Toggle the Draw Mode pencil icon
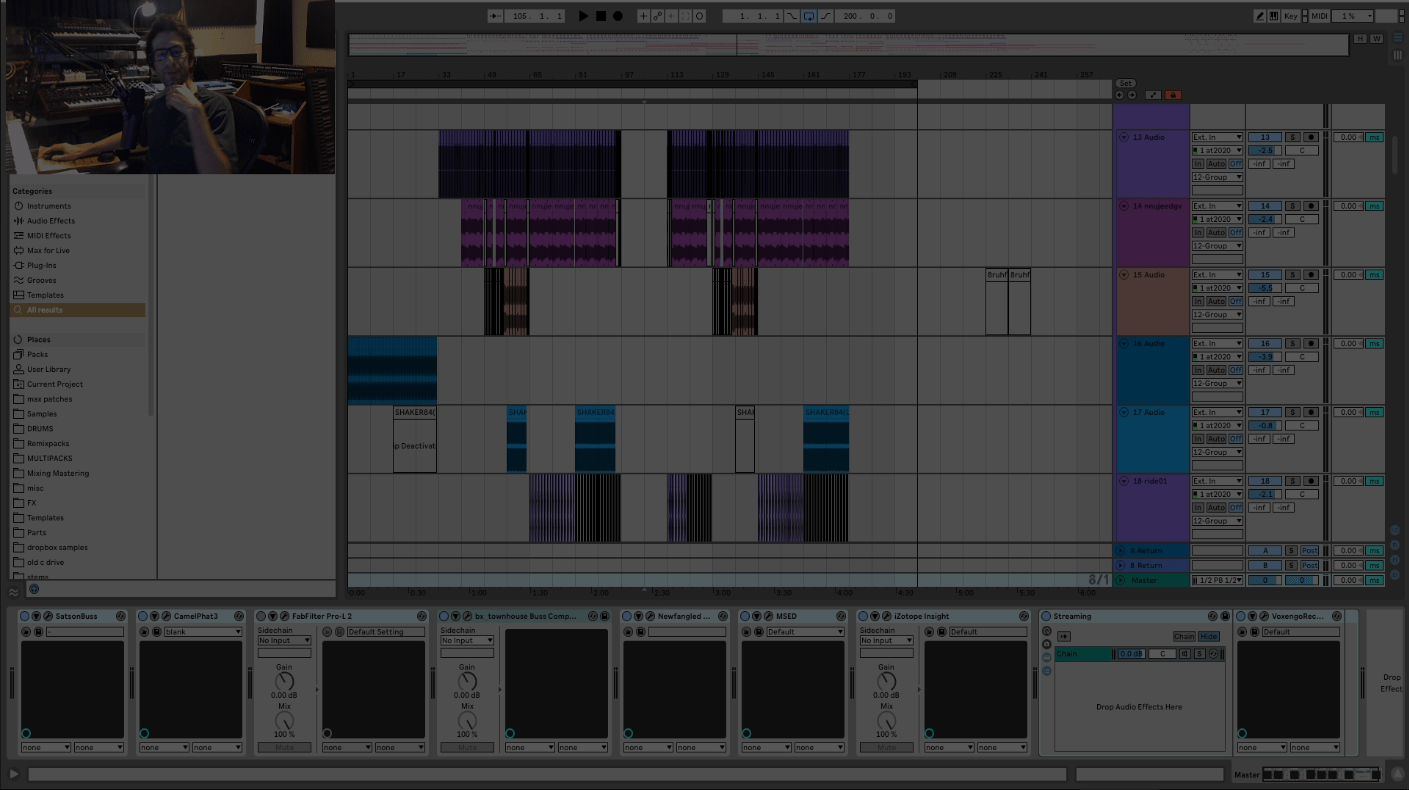This screenshot has height=790, width=1409. (1260, 16)
